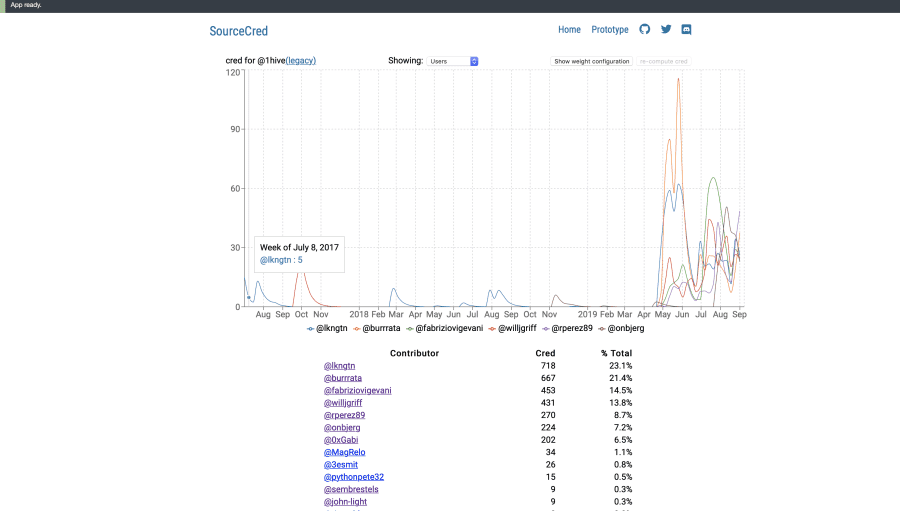Toggle the @lkngtn legend entry
Image resolution: width=900 pixels, height=511 pixels.
tap(327, 328)
